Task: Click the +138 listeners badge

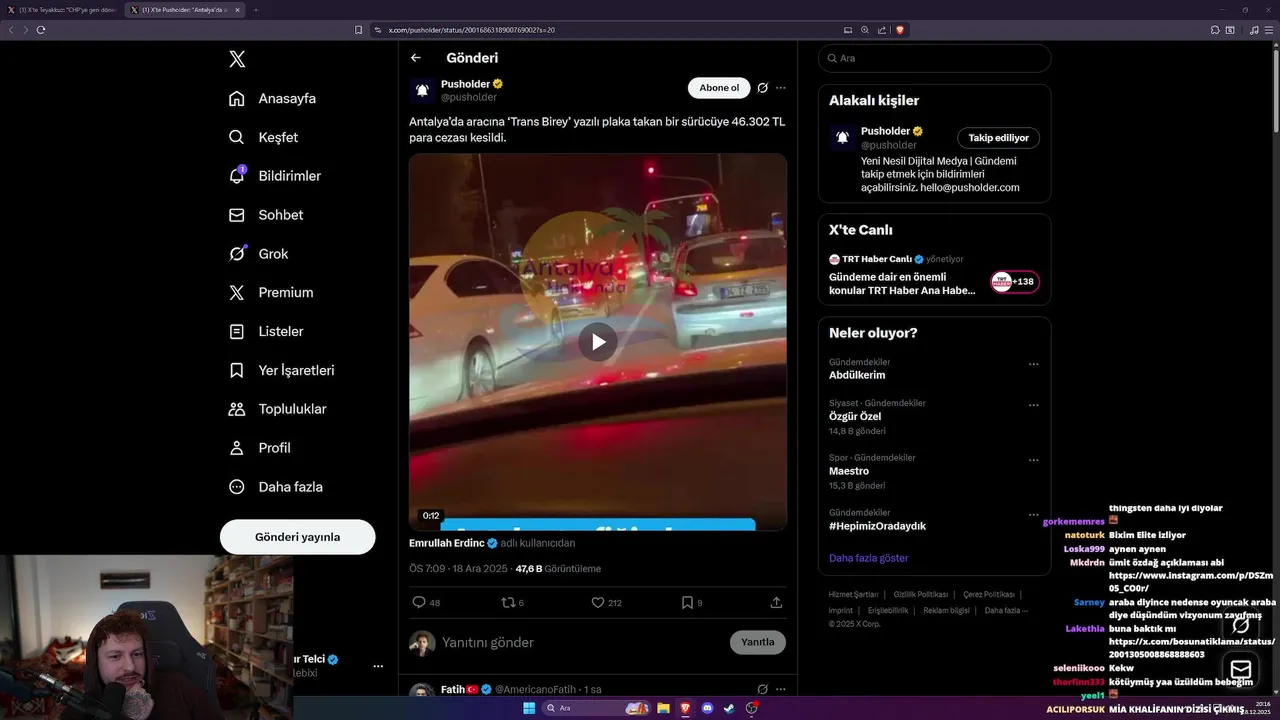Action: click(1014, 282)
